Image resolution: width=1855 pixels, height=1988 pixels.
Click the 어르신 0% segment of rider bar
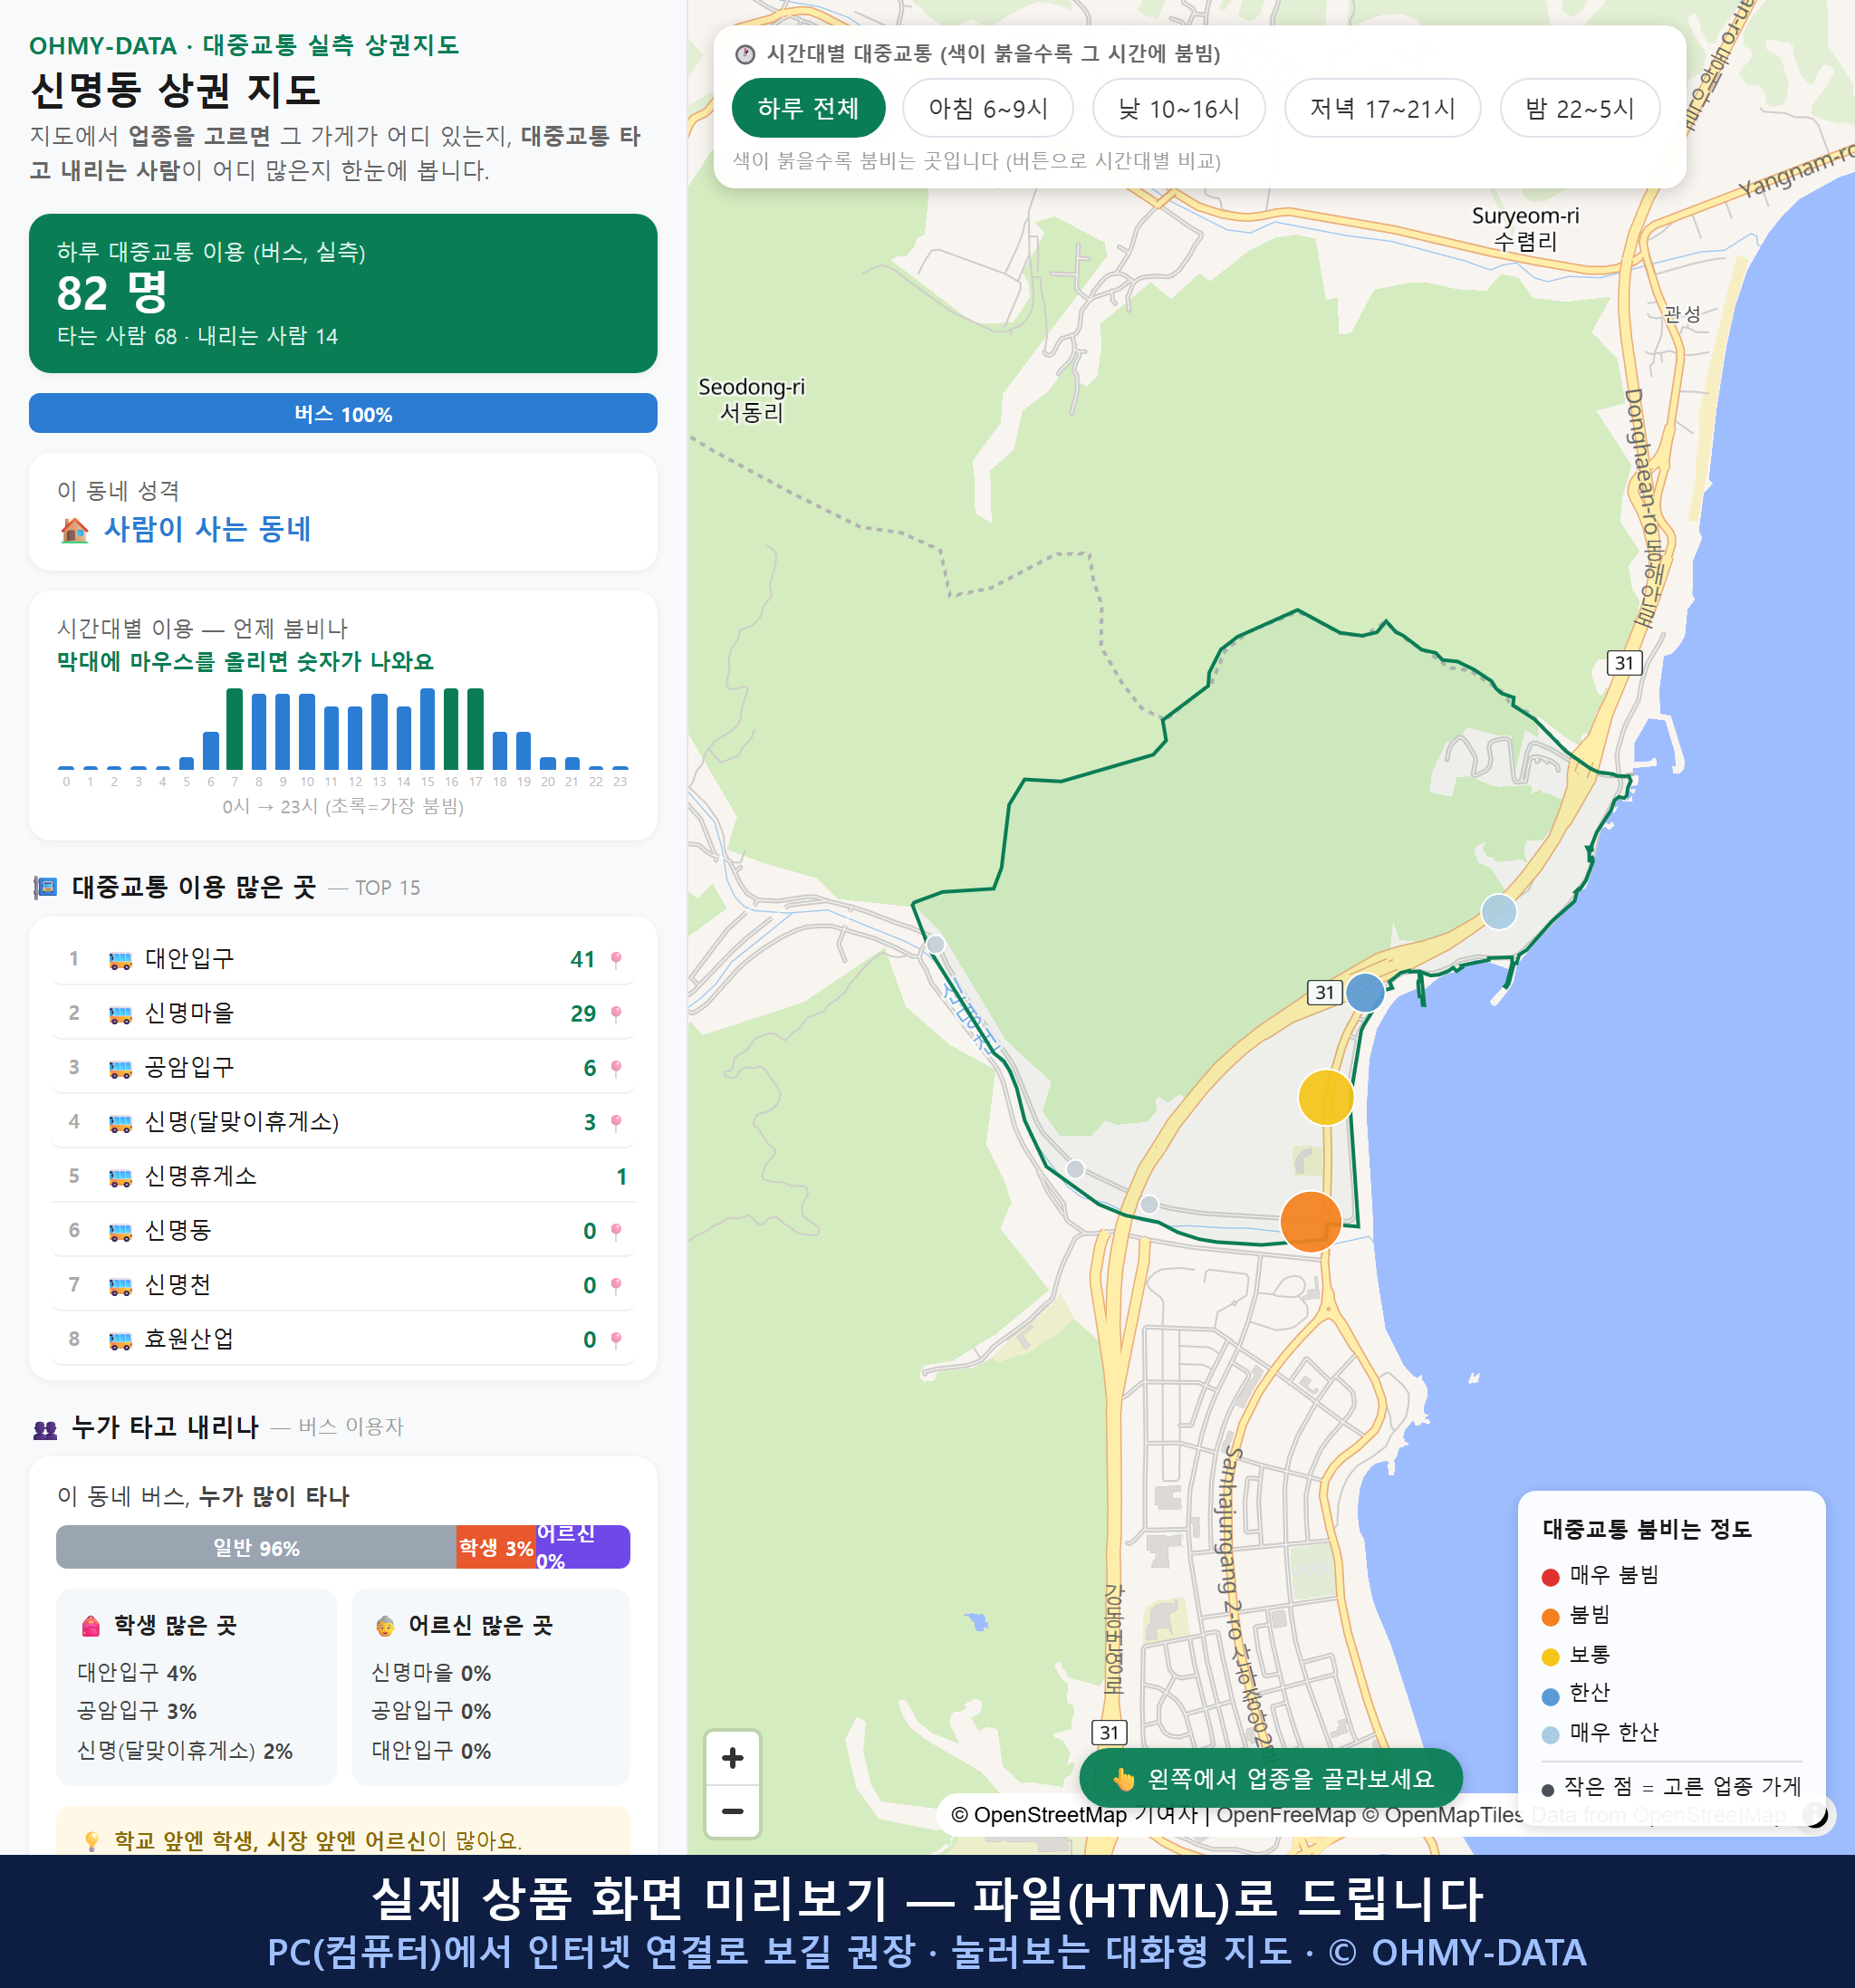(x=583, y=1547)
